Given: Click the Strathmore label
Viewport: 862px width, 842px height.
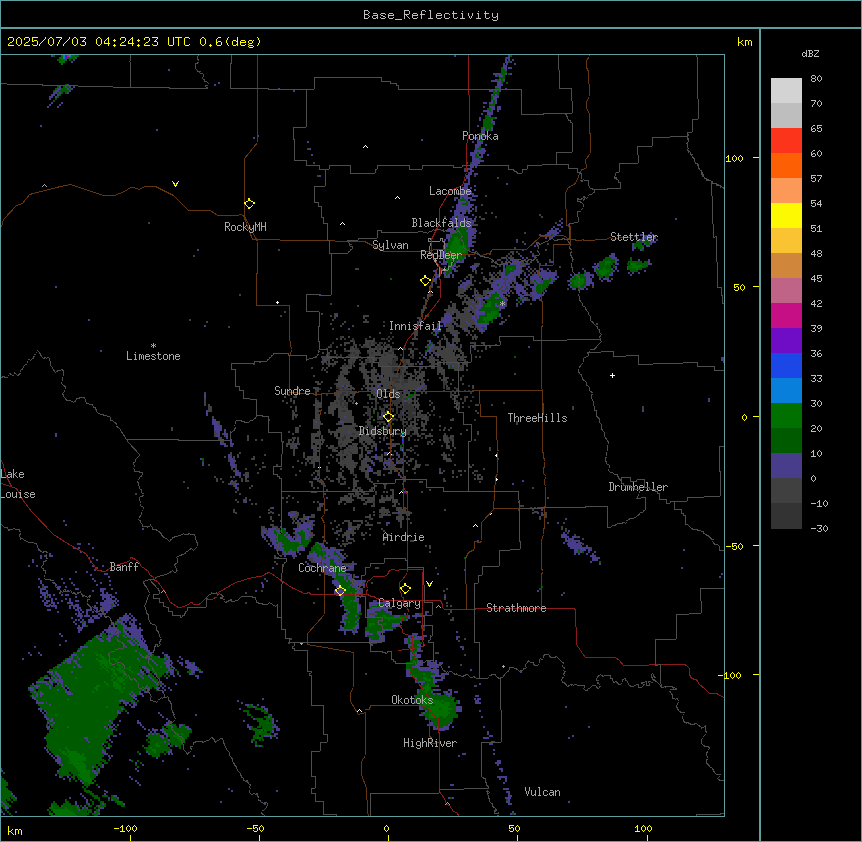Looking at the screenshot, I should (x=516, y=608).
